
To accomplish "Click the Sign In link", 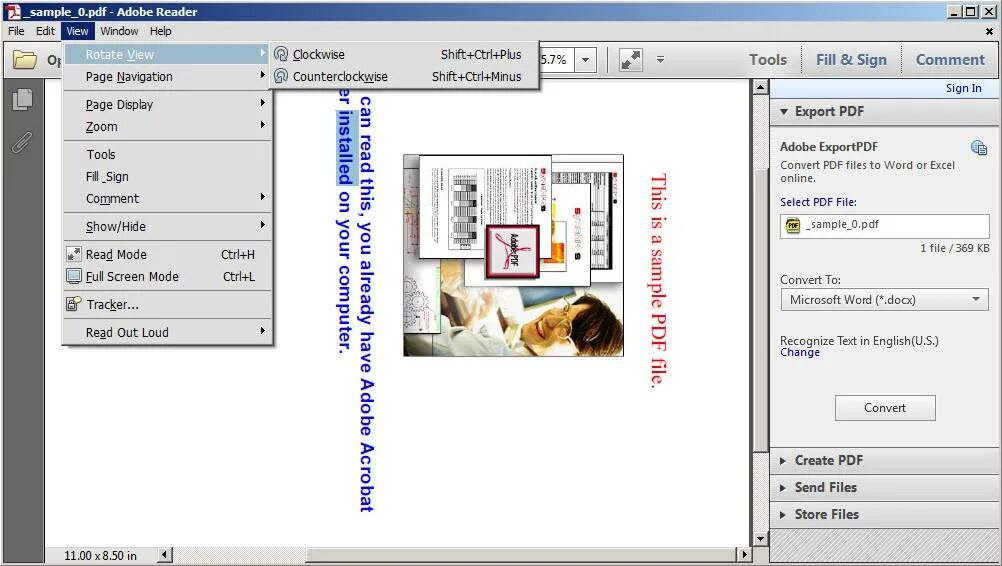I will 964,88.
